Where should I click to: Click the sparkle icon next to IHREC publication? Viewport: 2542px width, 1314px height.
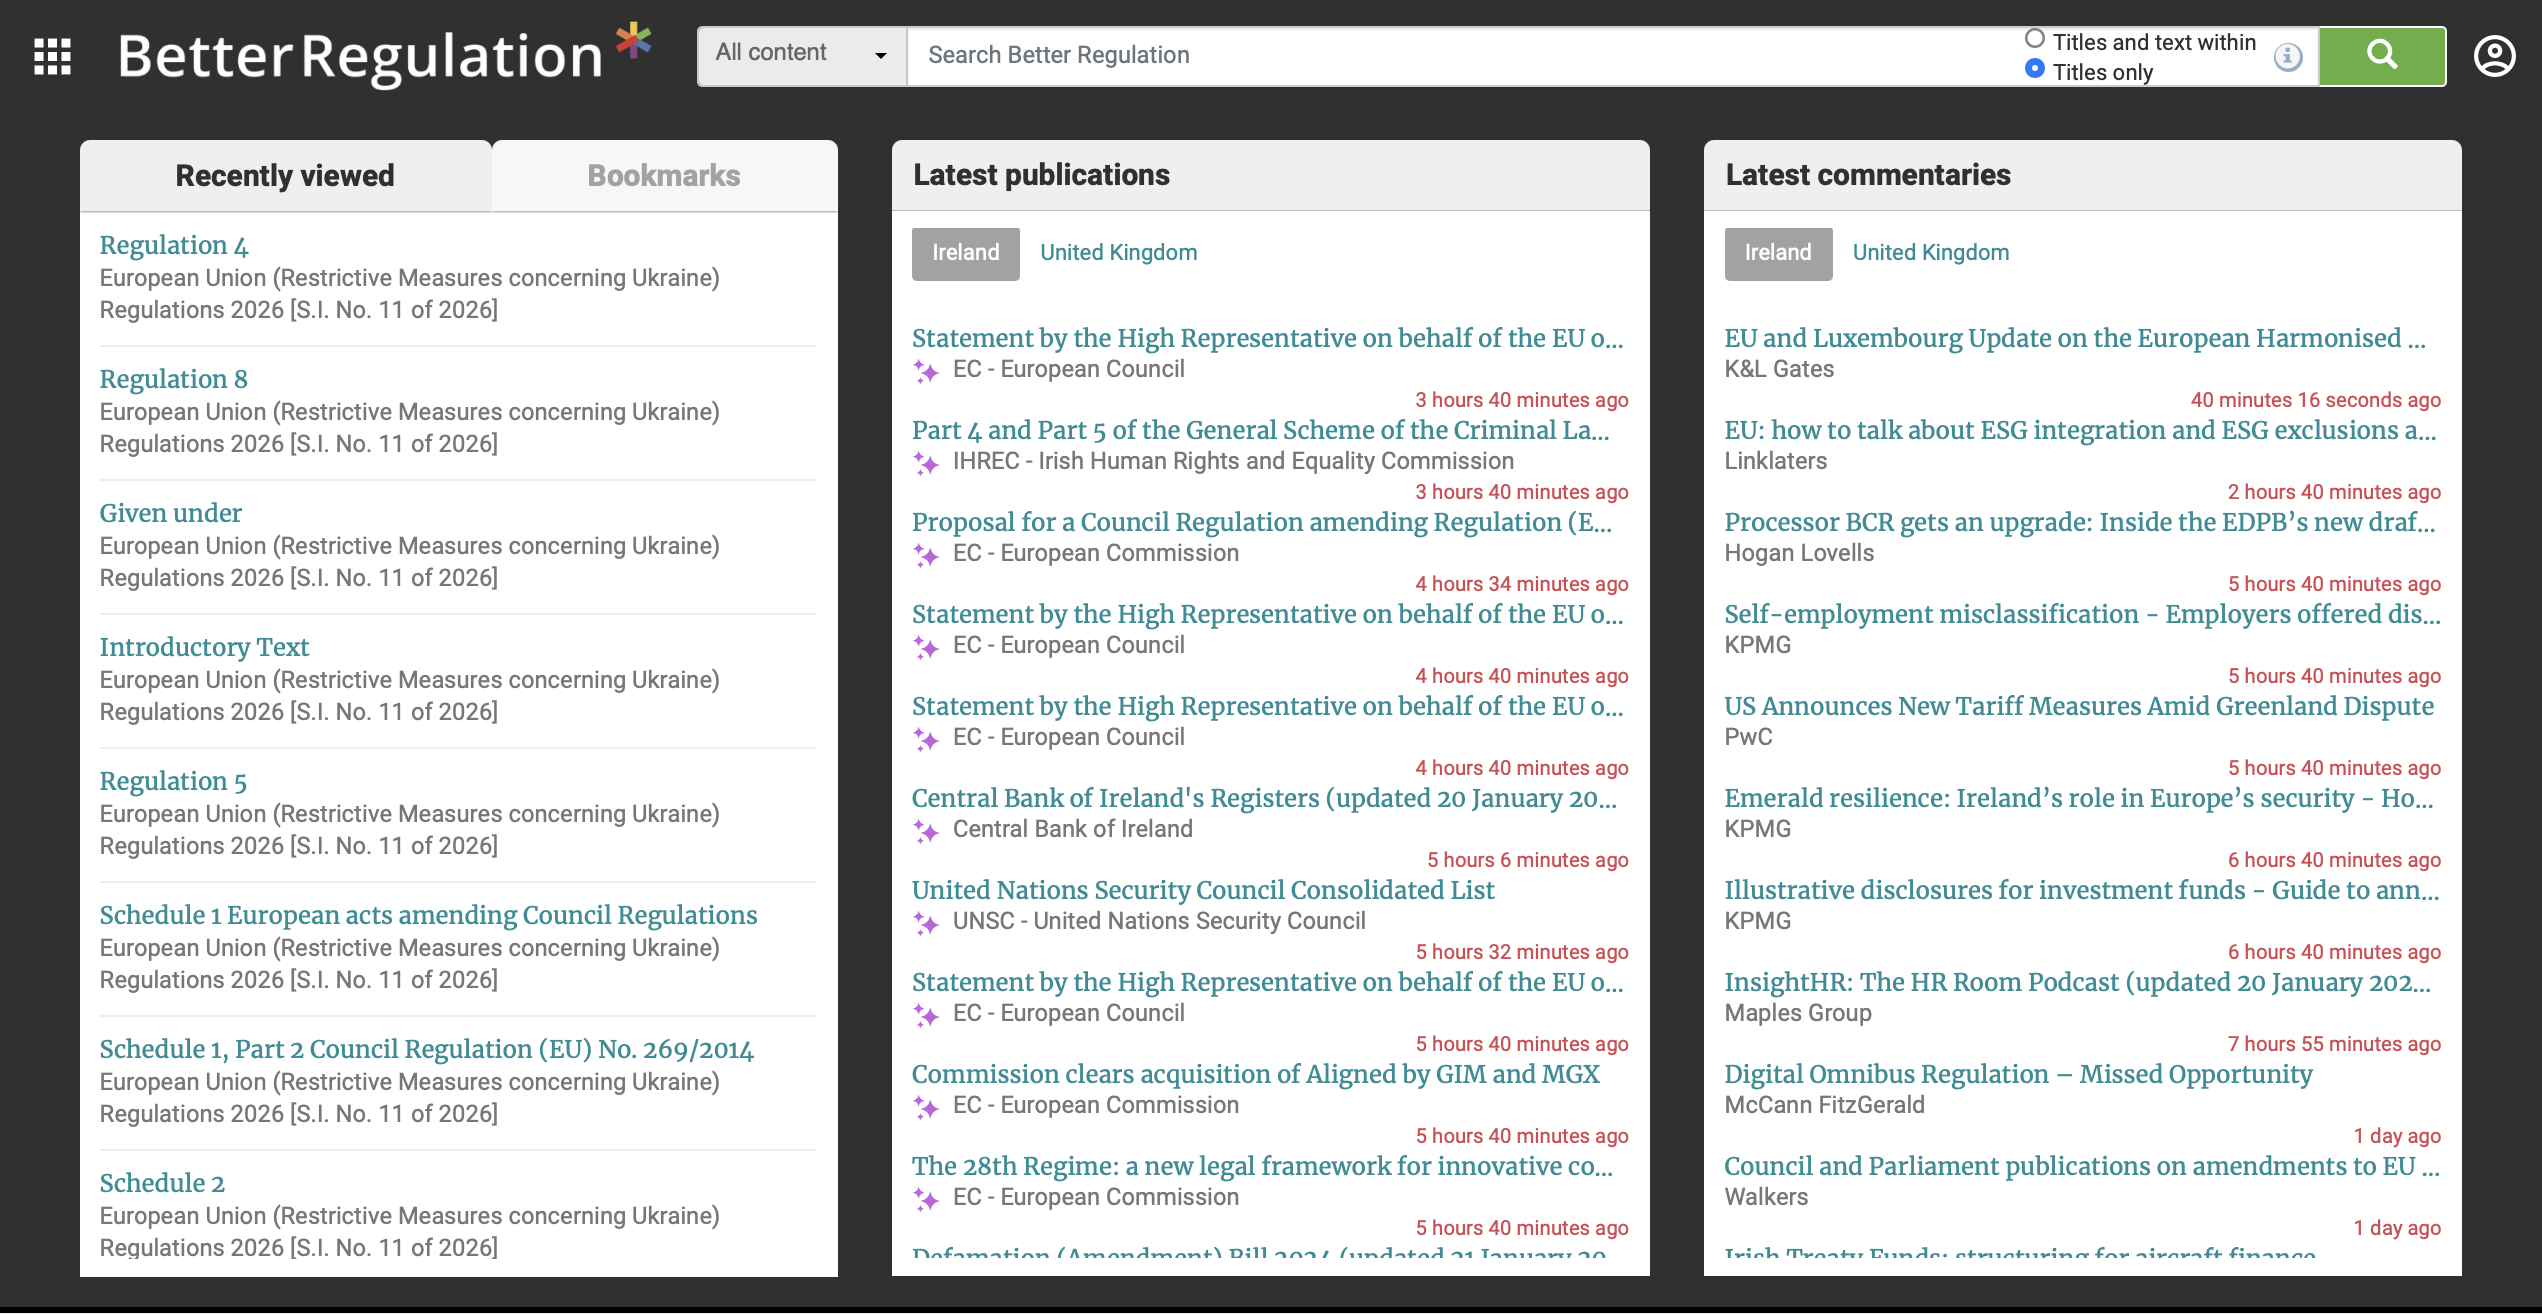coord(926,461)
